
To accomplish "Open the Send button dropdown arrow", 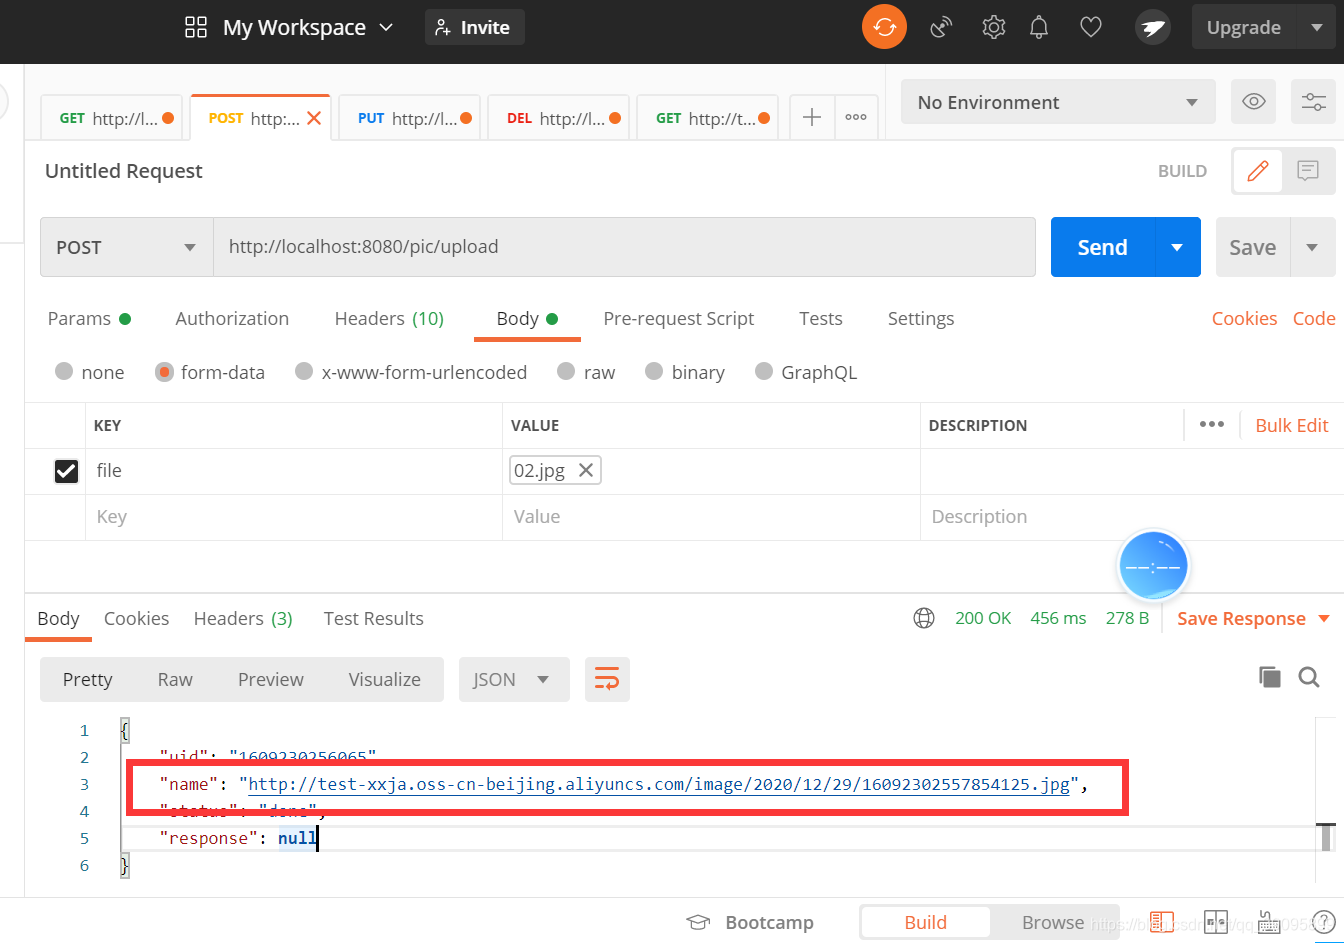I will (1177, 247).
